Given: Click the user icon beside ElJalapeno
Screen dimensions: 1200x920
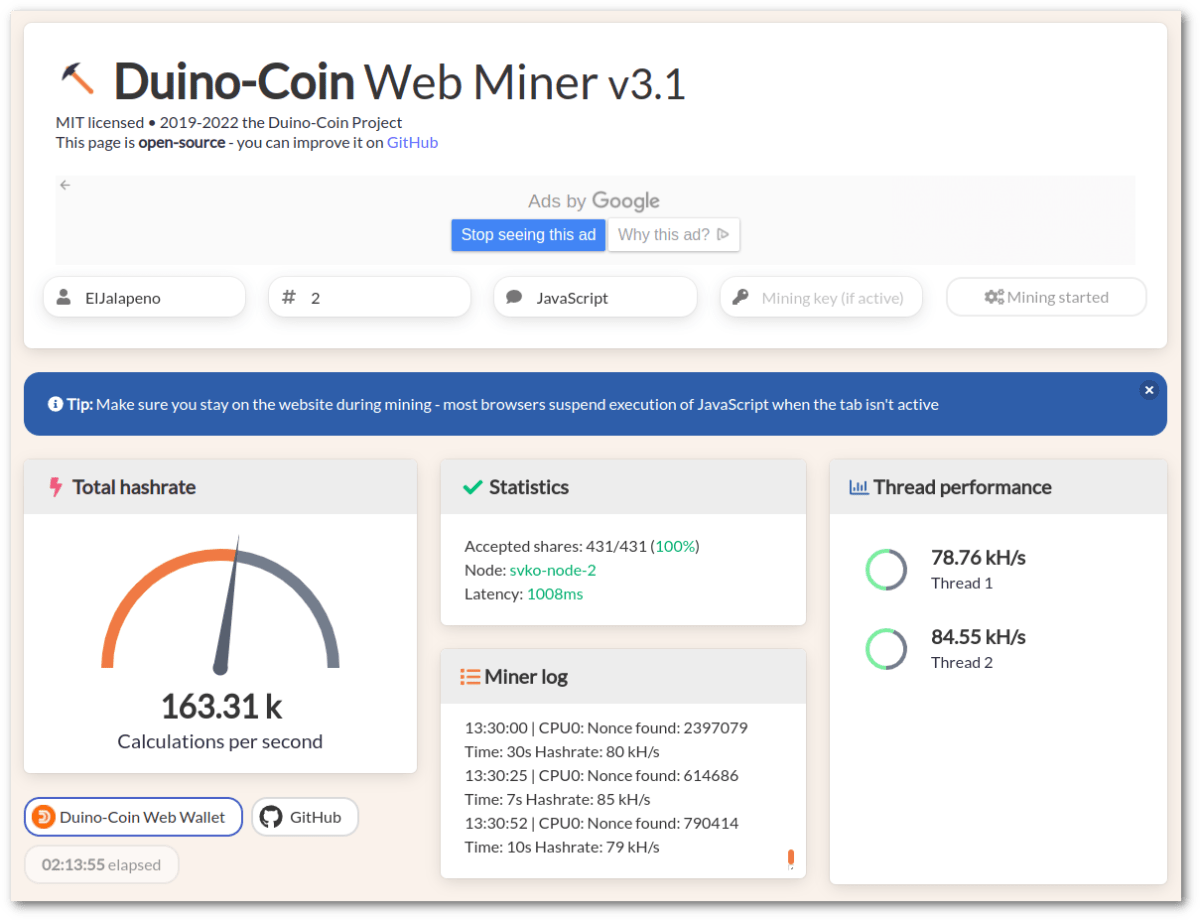Looking at the screenshot, I should point(64,297).
